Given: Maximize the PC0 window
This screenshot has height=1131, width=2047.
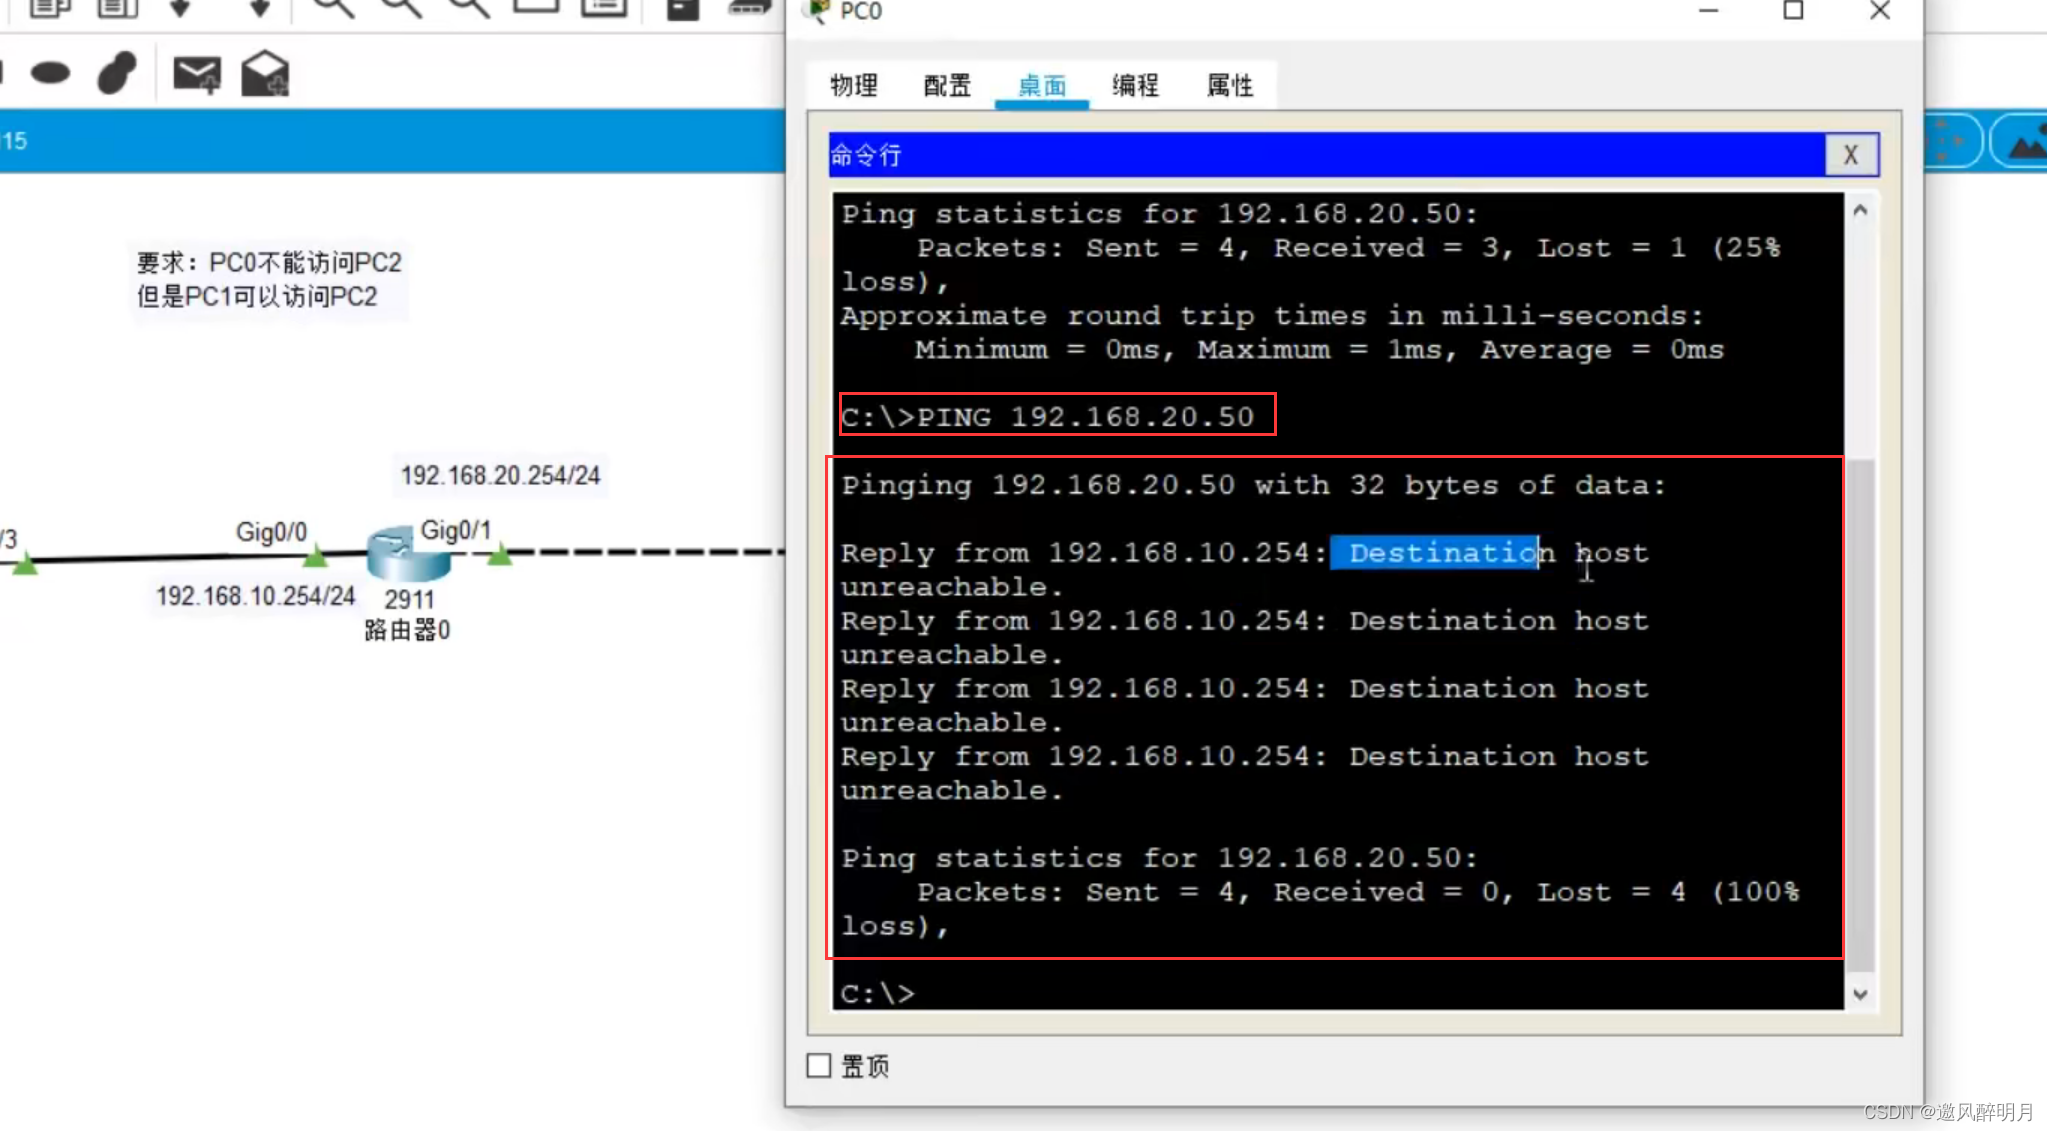Looking at the screenshot, I should [1793, 11].
